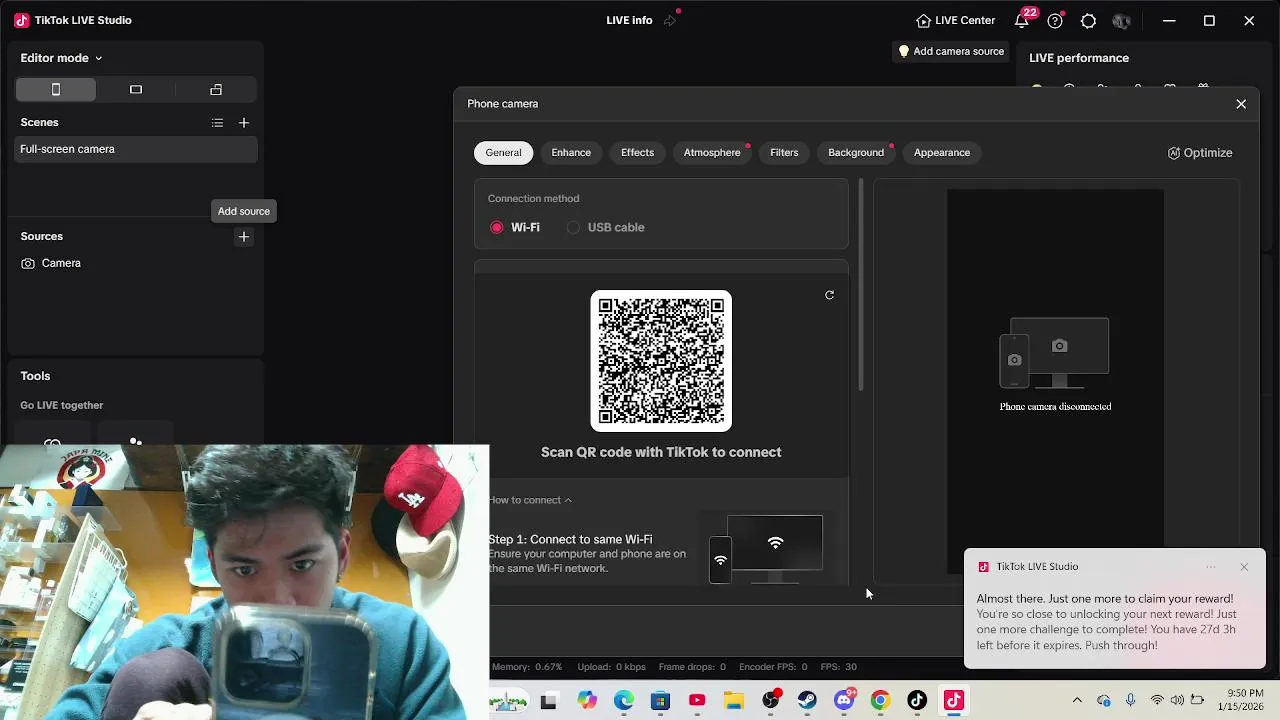Click the profile avatar in the title bar
Screen dimensions: 1280x720
click(x=1121, y=20)
